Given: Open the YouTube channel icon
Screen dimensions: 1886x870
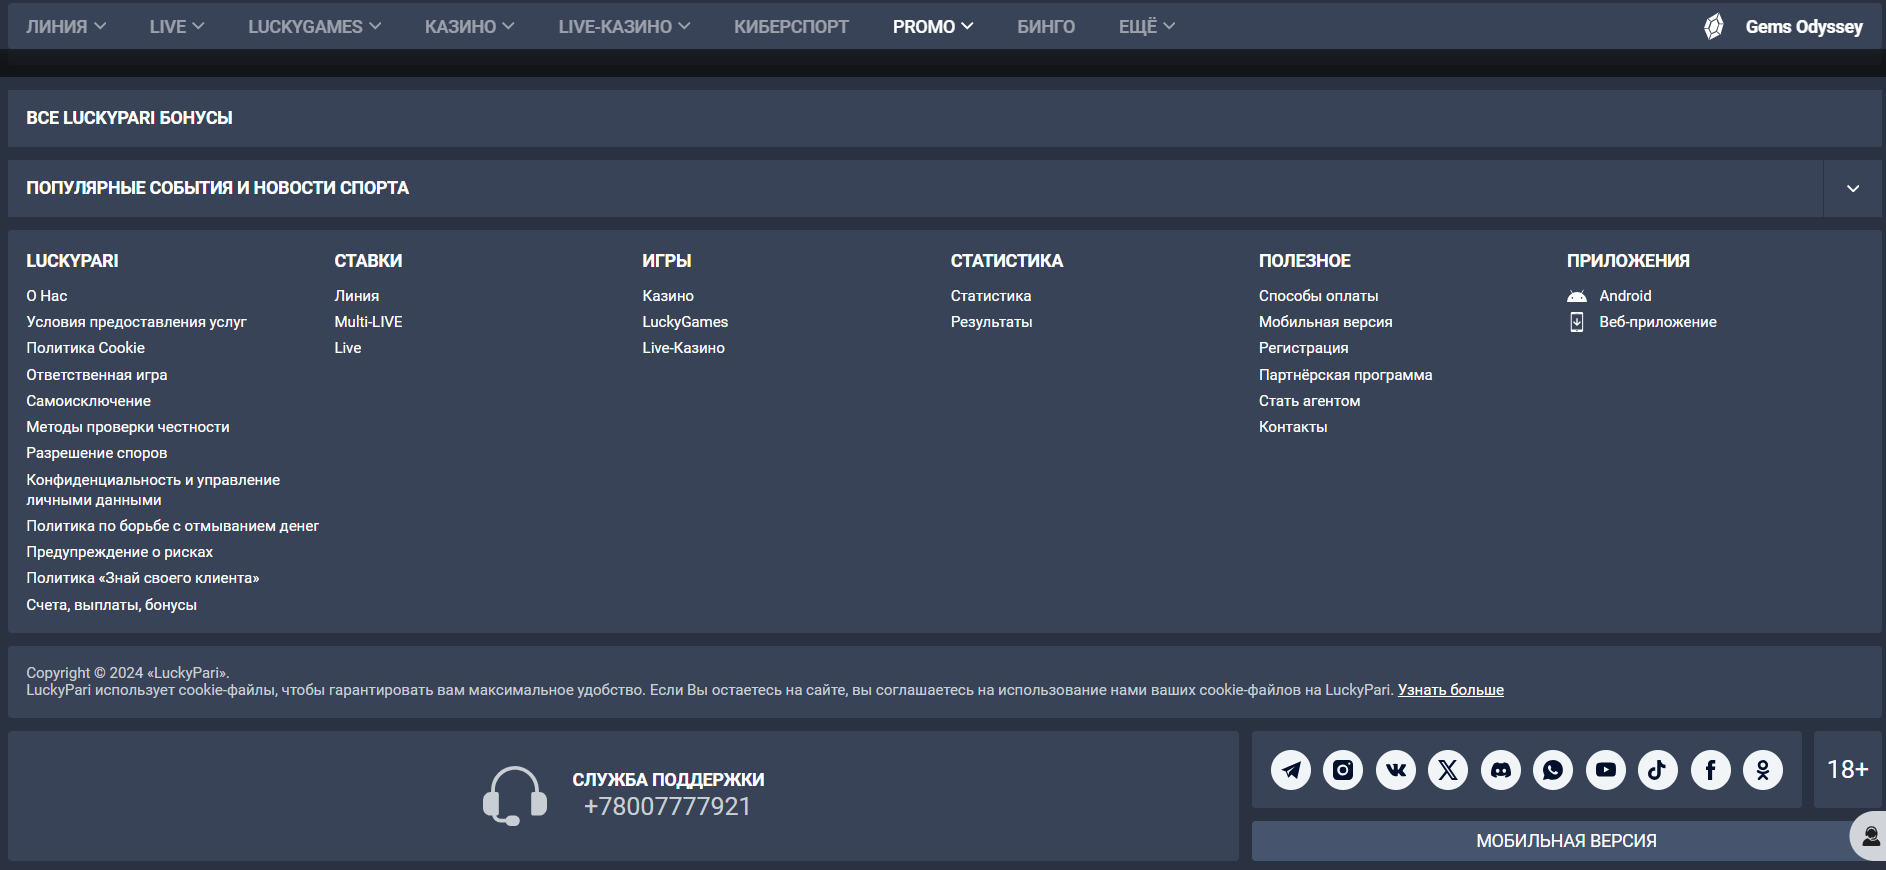Looking at the screenshot, I should coord(1606,770).
